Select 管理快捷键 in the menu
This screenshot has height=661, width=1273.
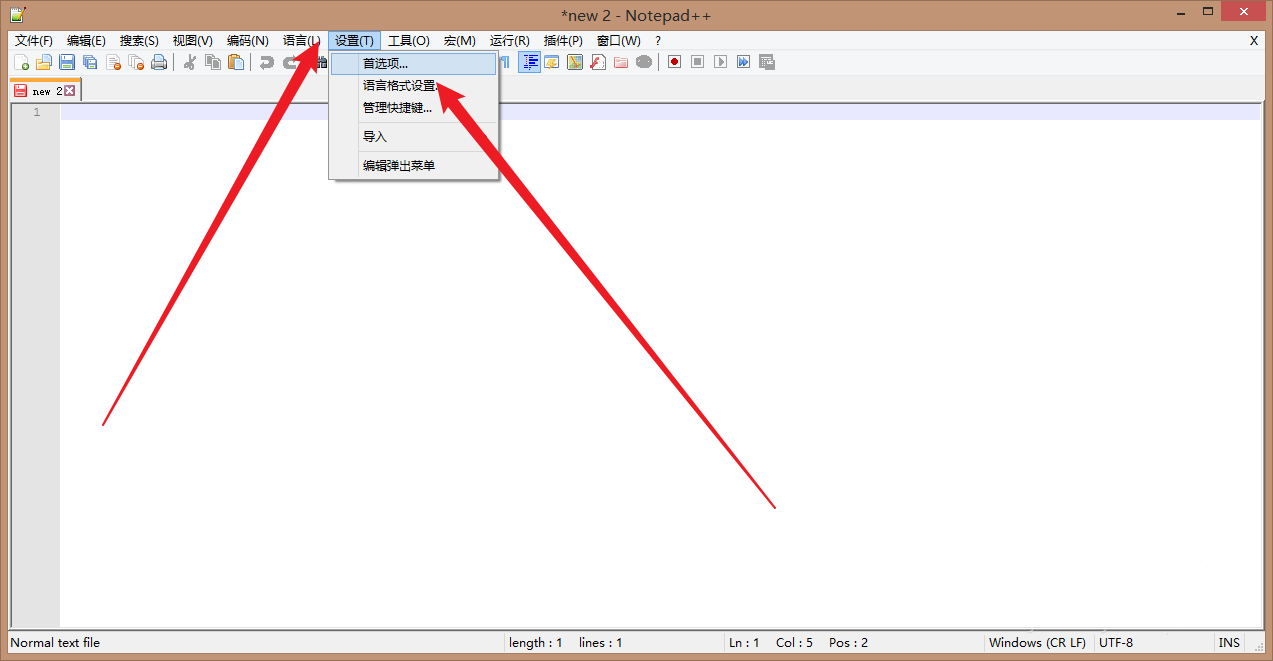[398, 107]
